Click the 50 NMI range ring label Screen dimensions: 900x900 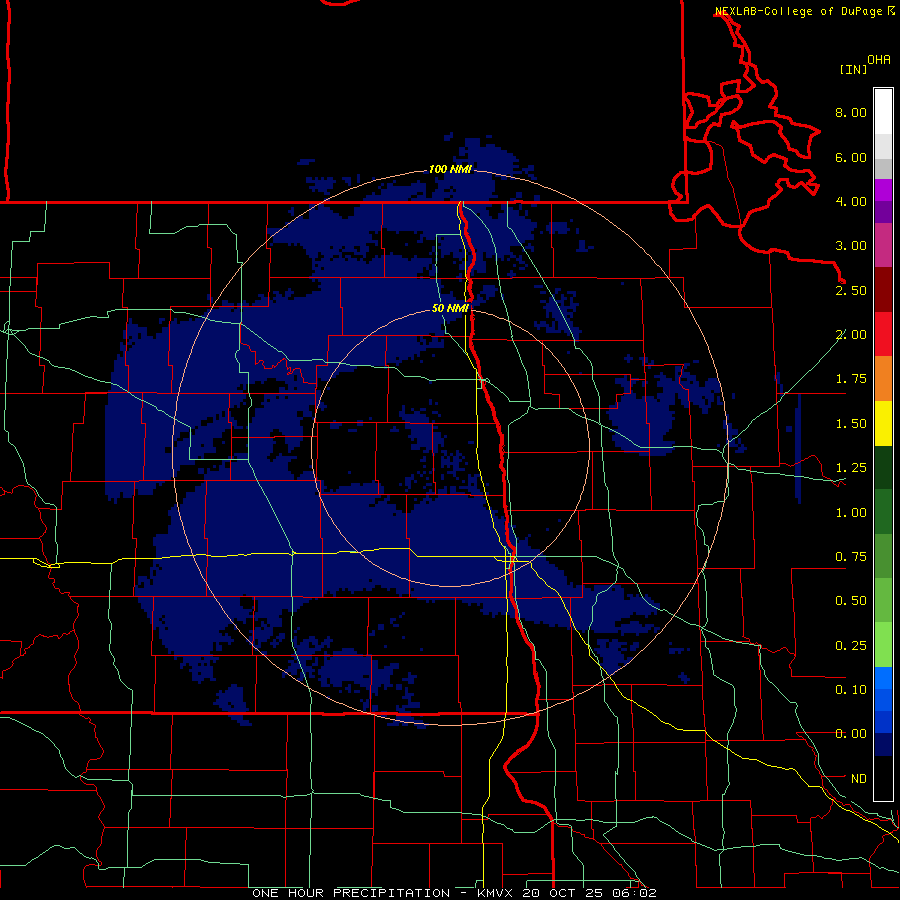tap(450, 309)
